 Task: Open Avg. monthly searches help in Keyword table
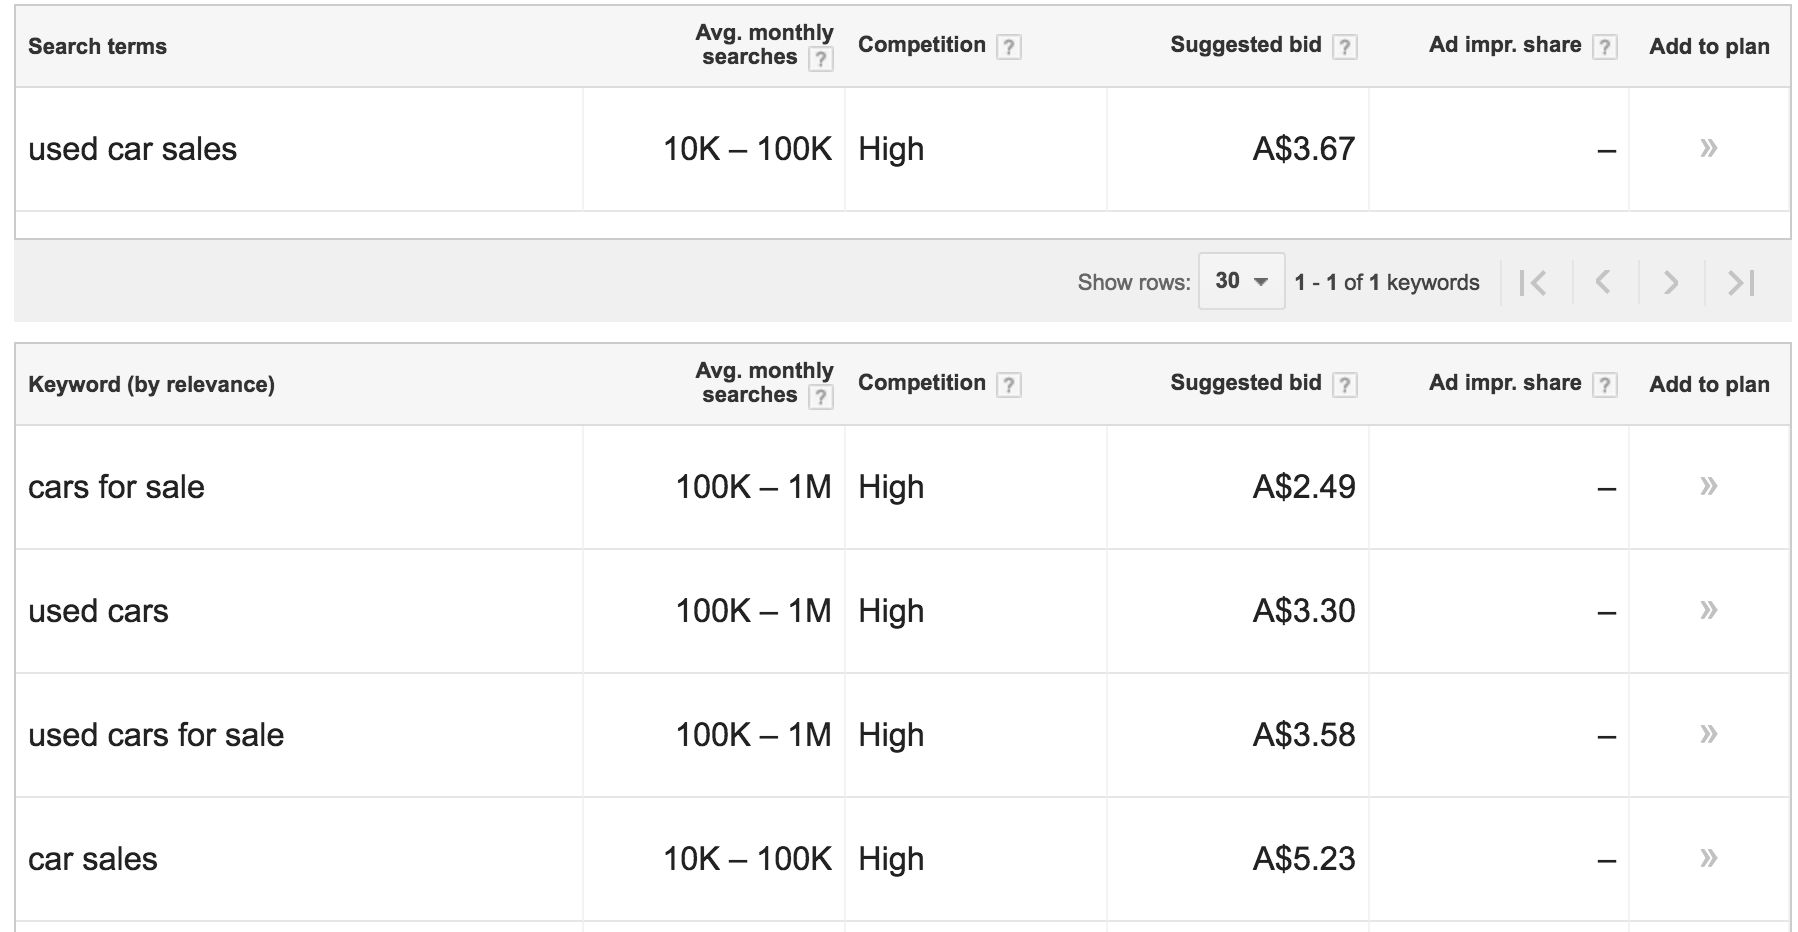pos(820,397)
